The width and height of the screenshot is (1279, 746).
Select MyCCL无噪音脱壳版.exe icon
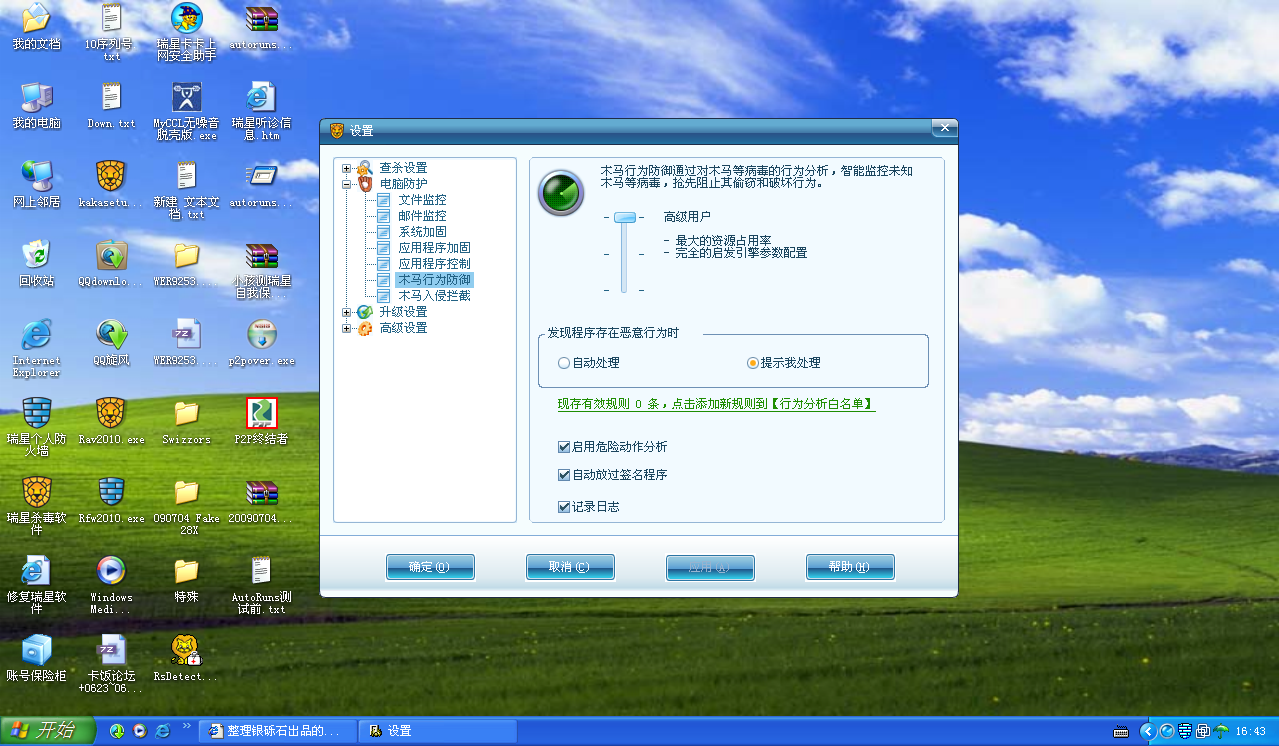(186, 111)
